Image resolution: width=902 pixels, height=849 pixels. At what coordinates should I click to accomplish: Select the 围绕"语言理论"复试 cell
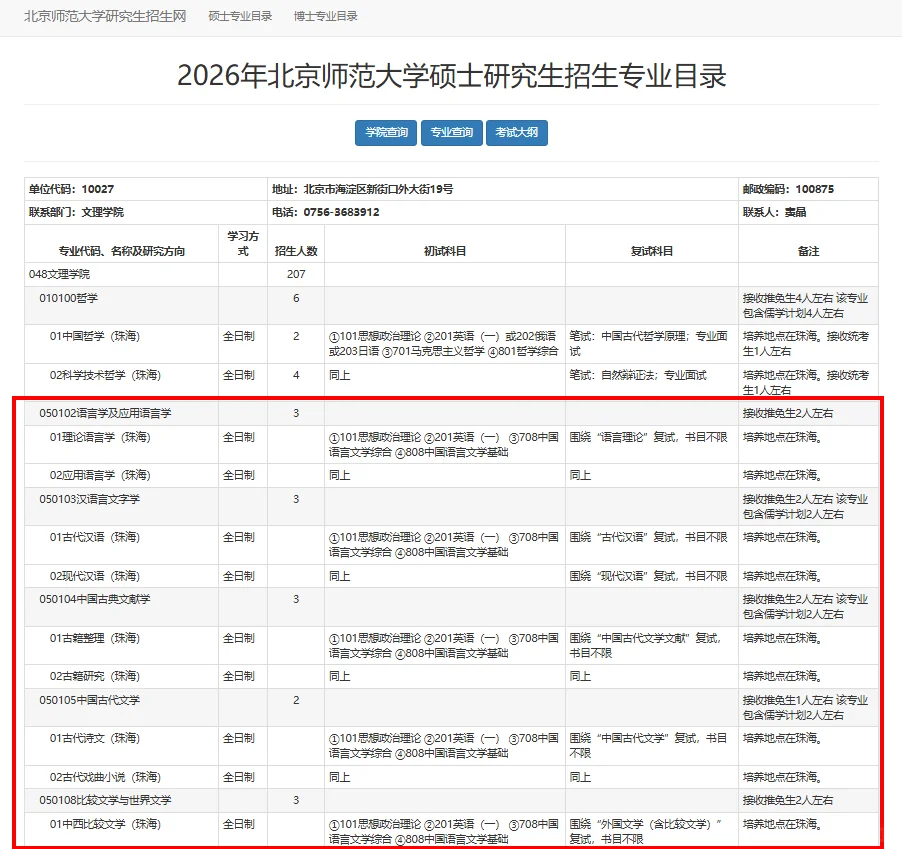pyautogui.click(x=652, y=445)
